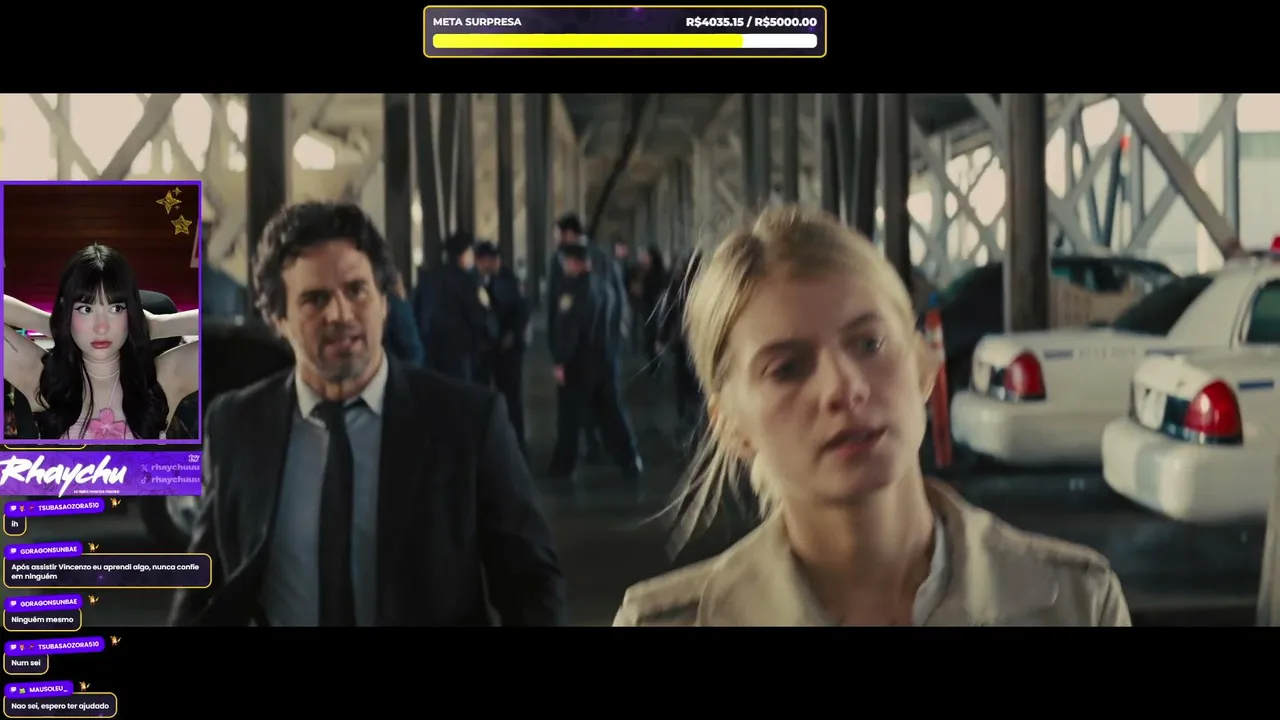The image size is (1280, 720).
Task: Click the movie video frame
Action: pos(640,360)
